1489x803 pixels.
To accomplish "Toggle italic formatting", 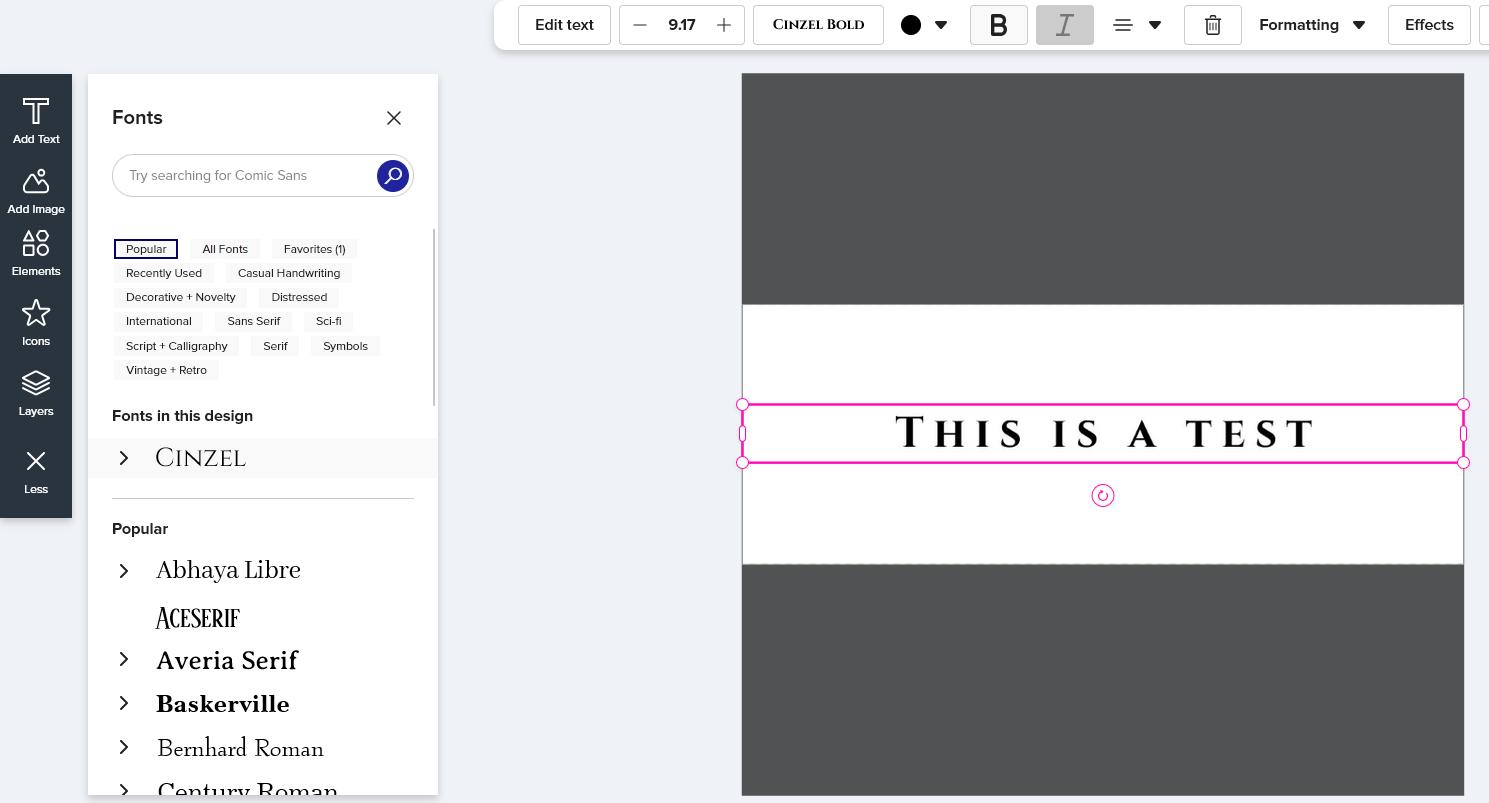I will (x=1065, y=25).
